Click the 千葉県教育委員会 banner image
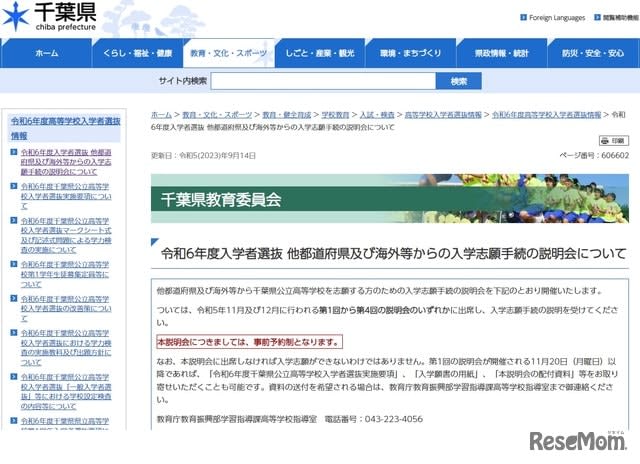This screenshot has height=464, width=640. click(x=390, y=199)
